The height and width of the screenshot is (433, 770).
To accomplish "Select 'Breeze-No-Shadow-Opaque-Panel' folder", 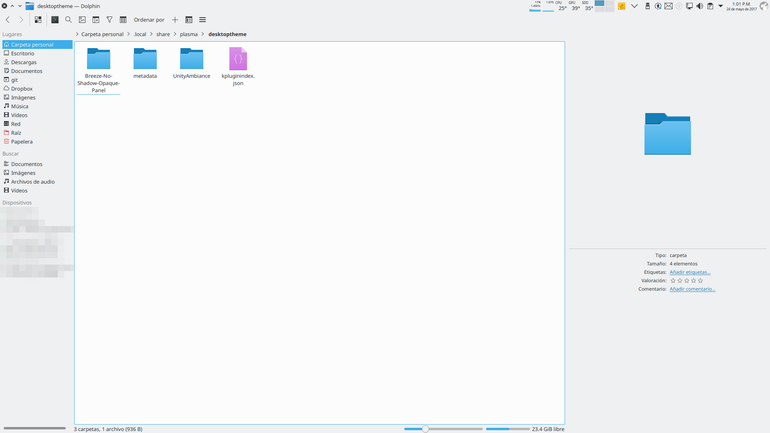I will pyautogui.click(x=98, y=70).
